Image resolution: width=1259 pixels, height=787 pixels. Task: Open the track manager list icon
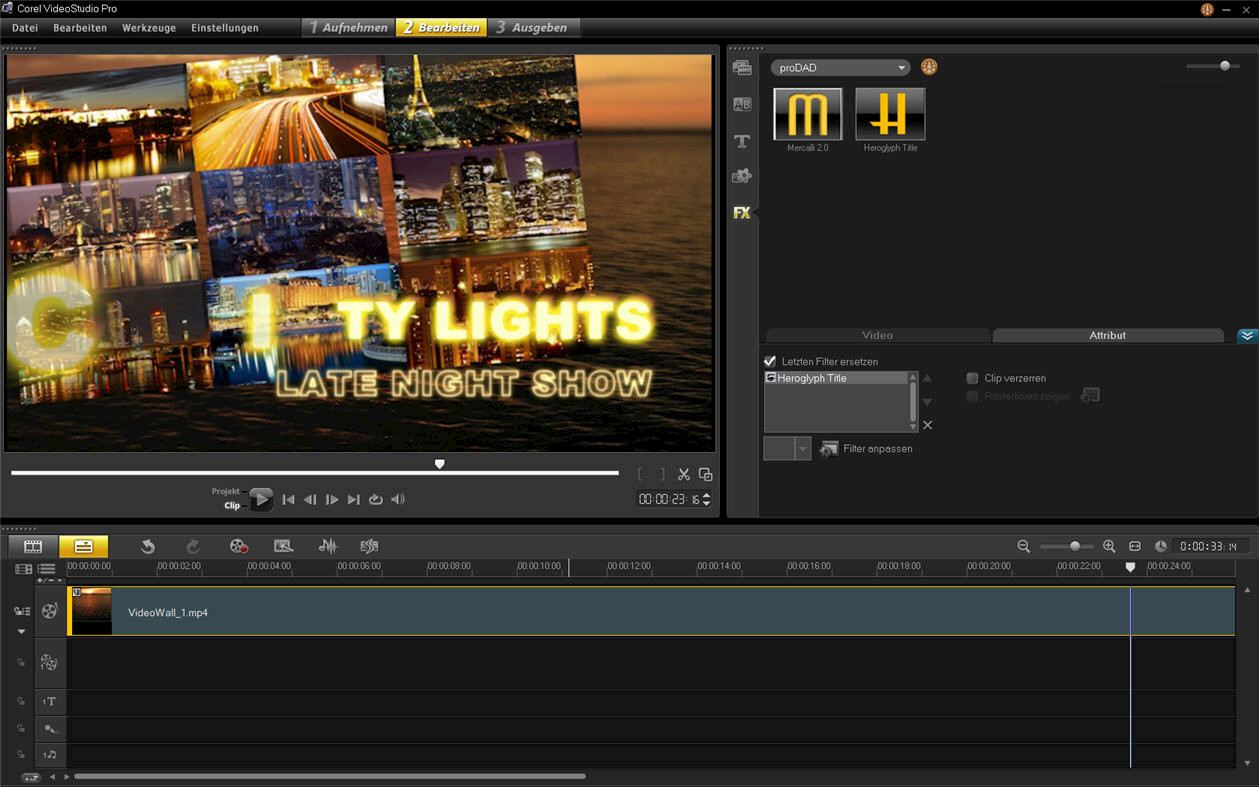(x=47, y=569)
